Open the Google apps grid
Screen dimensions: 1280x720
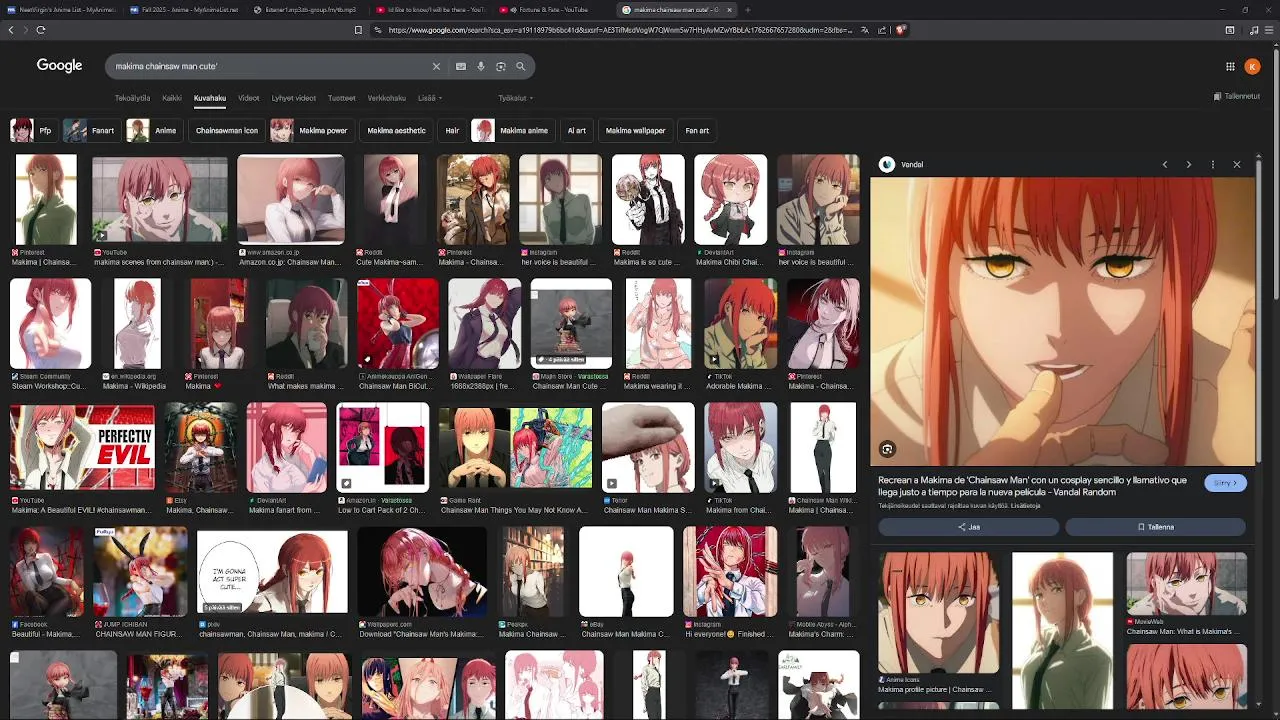(1230, 66)
